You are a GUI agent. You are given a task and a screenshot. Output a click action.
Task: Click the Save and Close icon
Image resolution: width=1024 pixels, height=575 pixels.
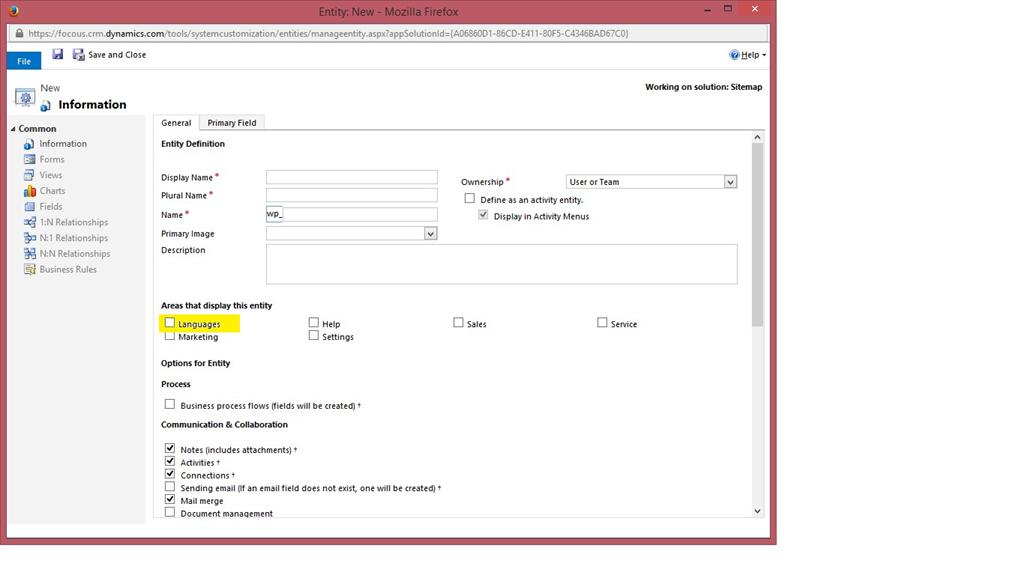78,55
